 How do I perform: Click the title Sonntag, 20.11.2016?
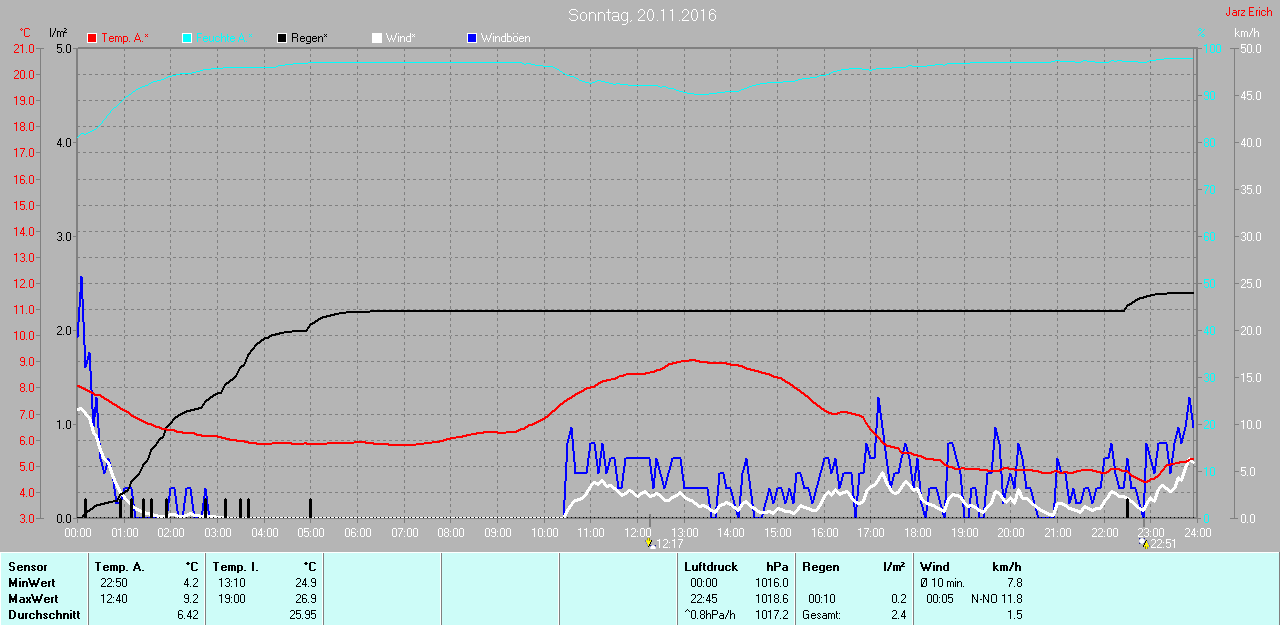[x=642, y=15]
